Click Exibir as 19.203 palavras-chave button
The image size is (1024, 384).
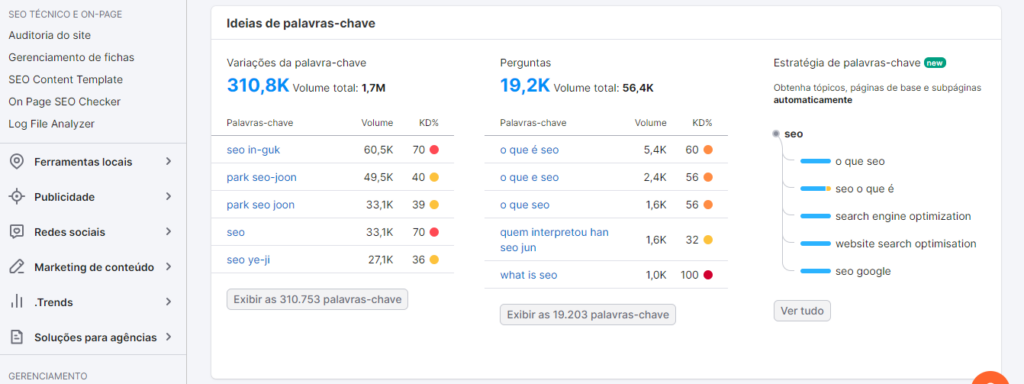588,315
